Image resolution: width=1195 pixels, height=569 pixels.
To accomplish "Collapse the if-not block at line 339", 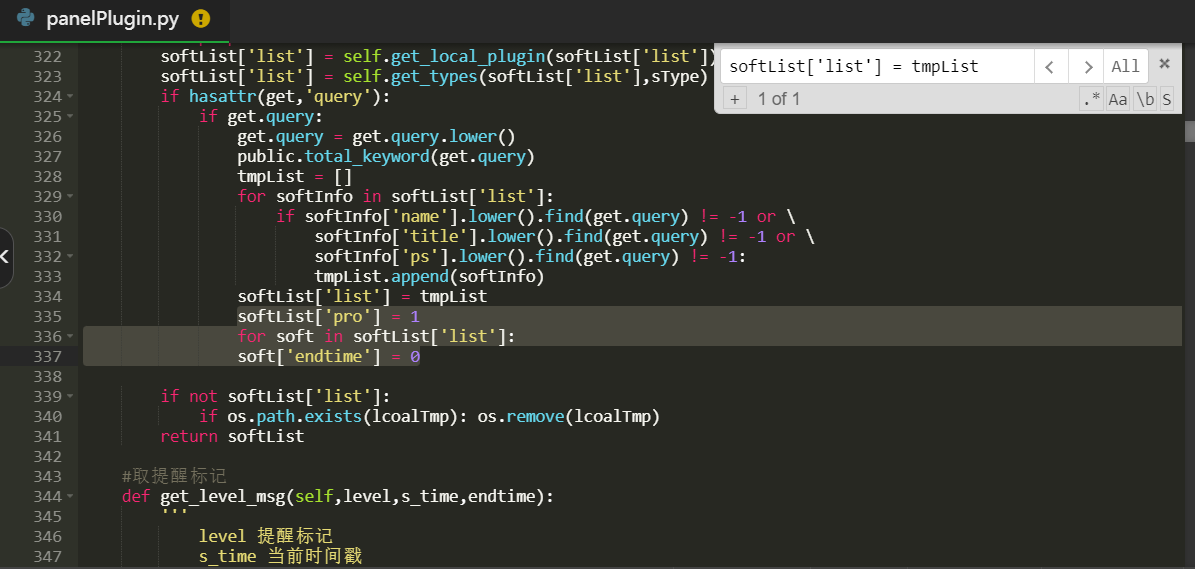I will tap(70, 397).
